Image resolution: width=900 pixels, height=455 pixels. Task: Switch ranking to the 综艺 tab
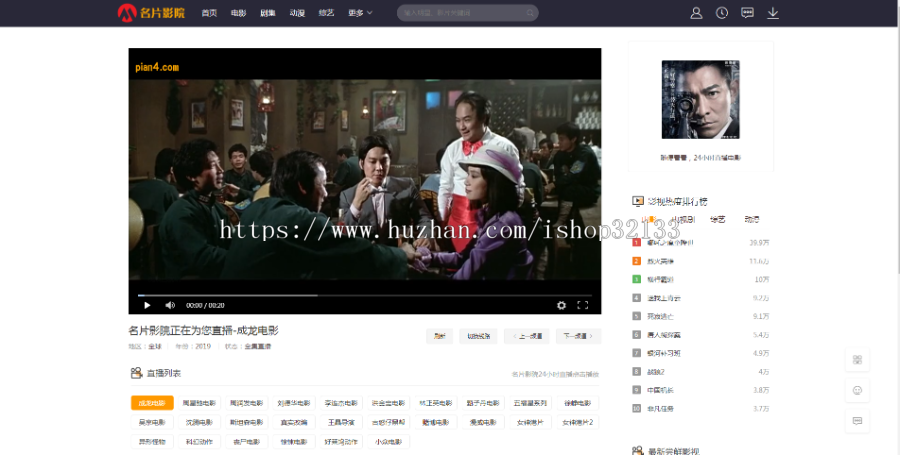point(717,219)
